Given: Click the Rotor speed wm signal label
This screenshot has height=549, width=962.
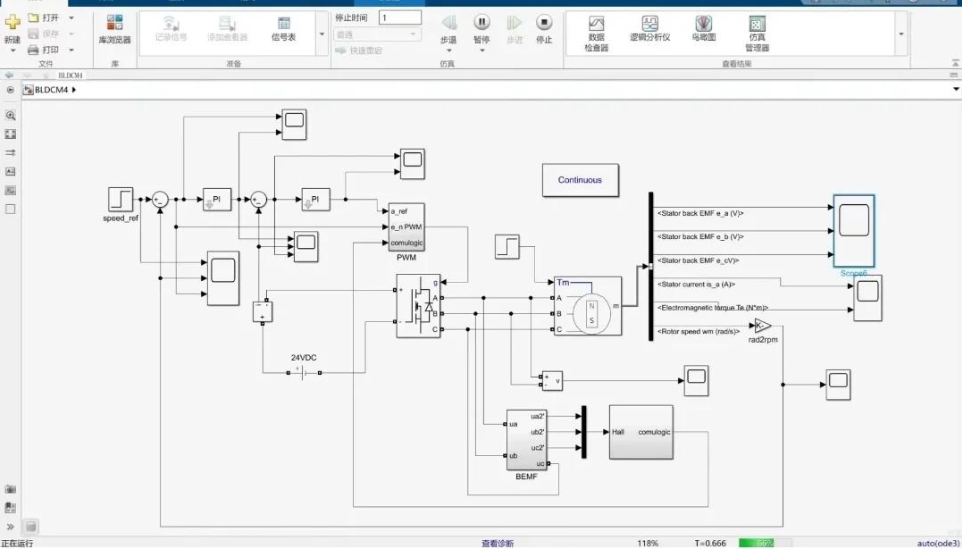Looking at the screenshot, I should point(698,331).
